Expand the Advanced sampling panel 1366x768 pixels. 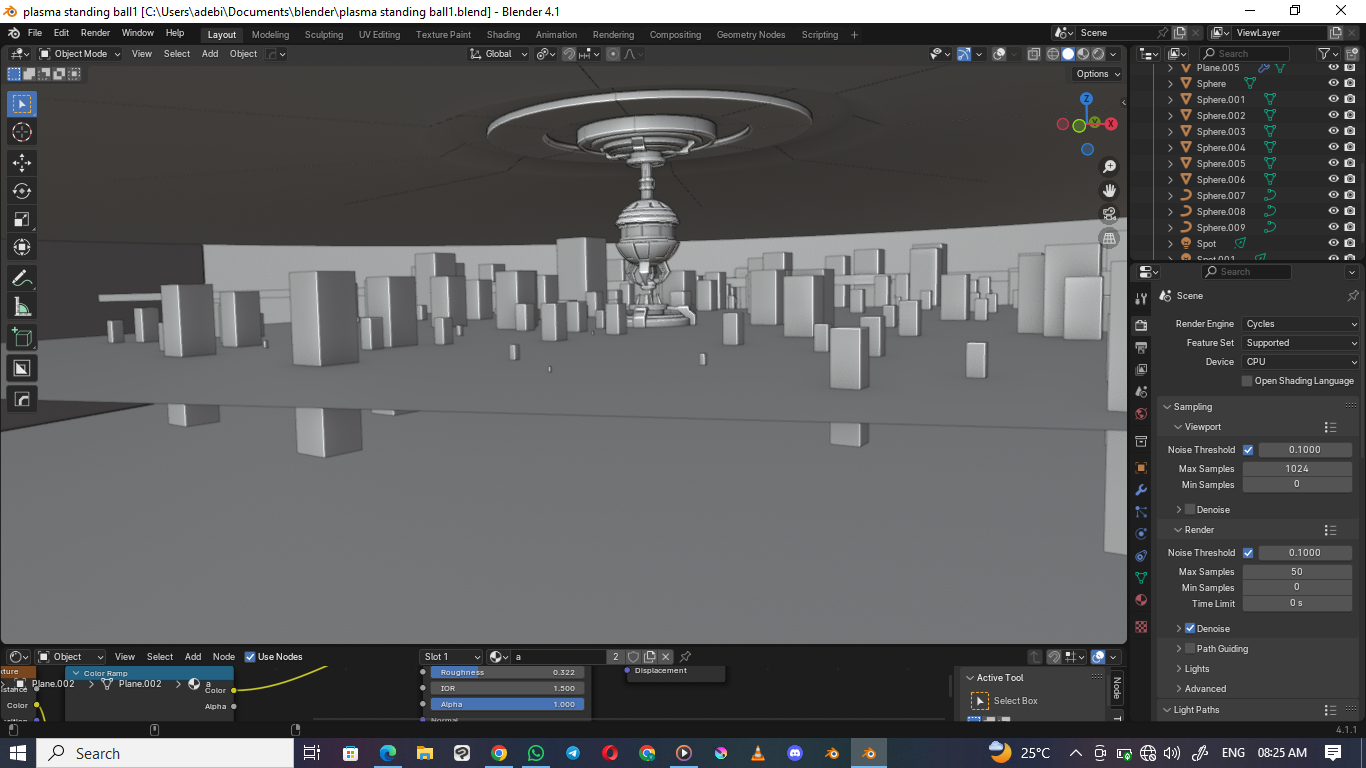pyautogui.click(x=1179, y=689)
